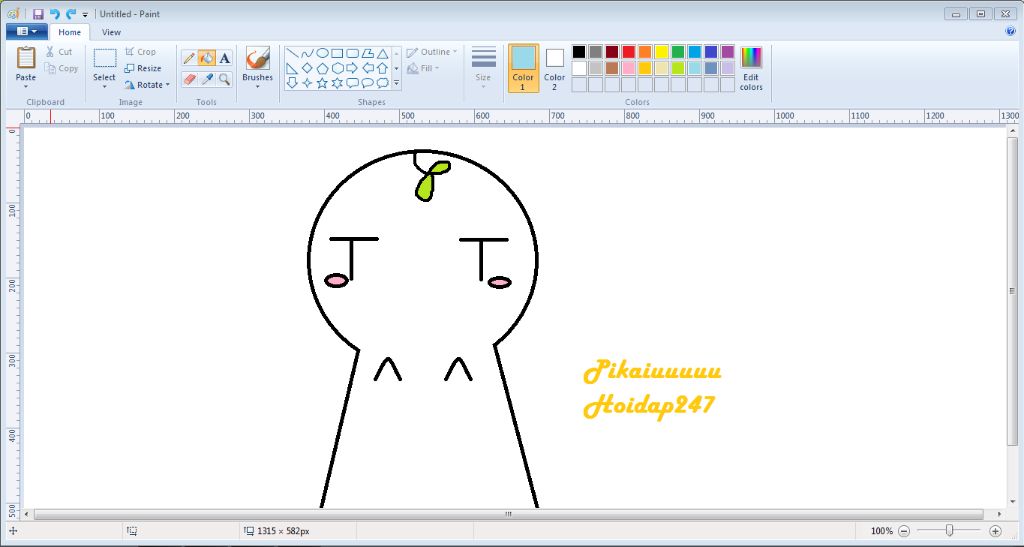Choose the Oval shape
Viewport: 1024px width, 547px height.
[323, 54]
